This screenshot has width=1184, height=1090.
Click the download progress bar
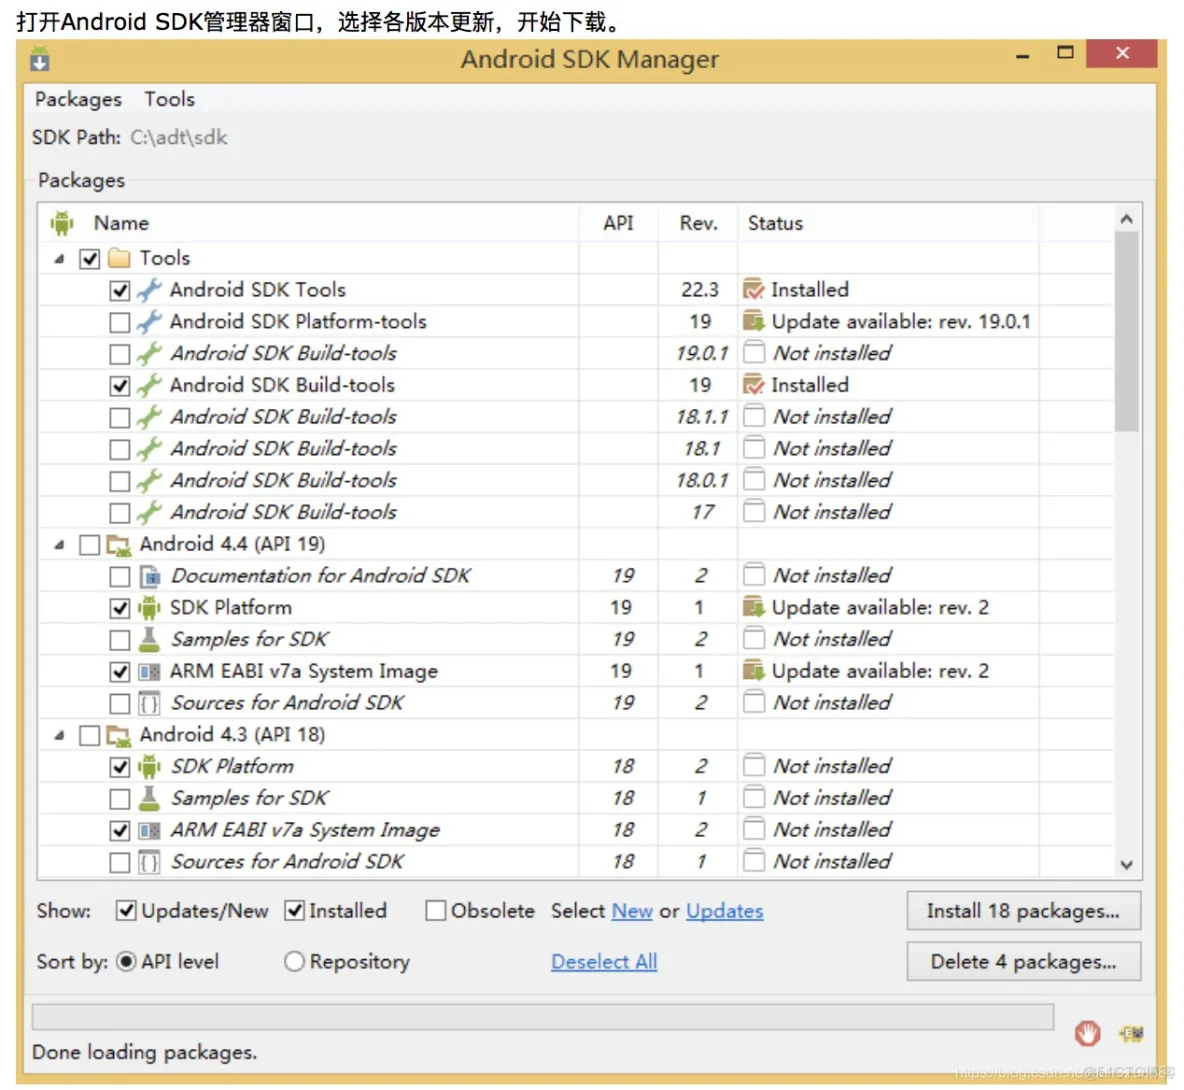pos(543,1017)
